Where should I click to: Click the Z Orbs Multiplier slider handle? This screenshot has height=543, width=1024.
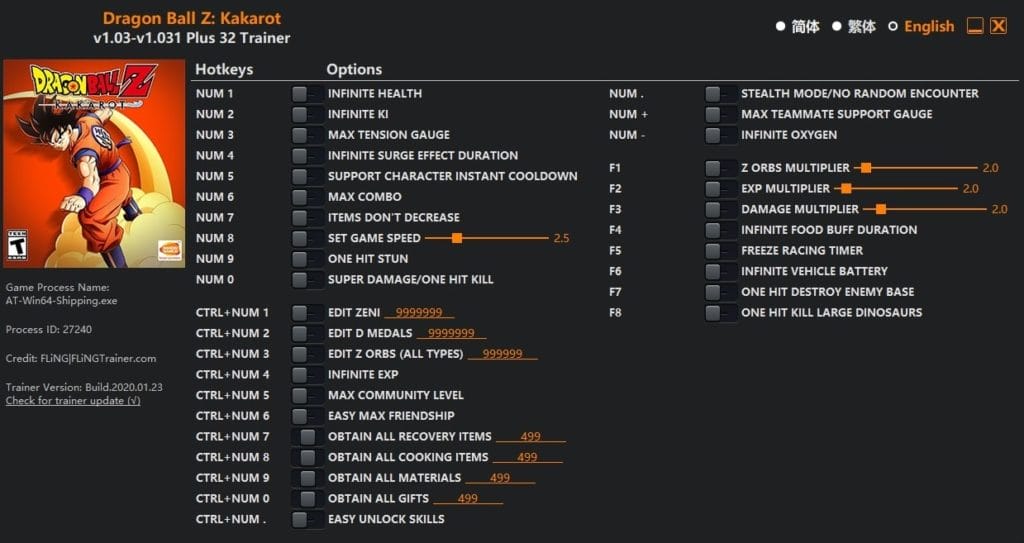coord(866,168)
